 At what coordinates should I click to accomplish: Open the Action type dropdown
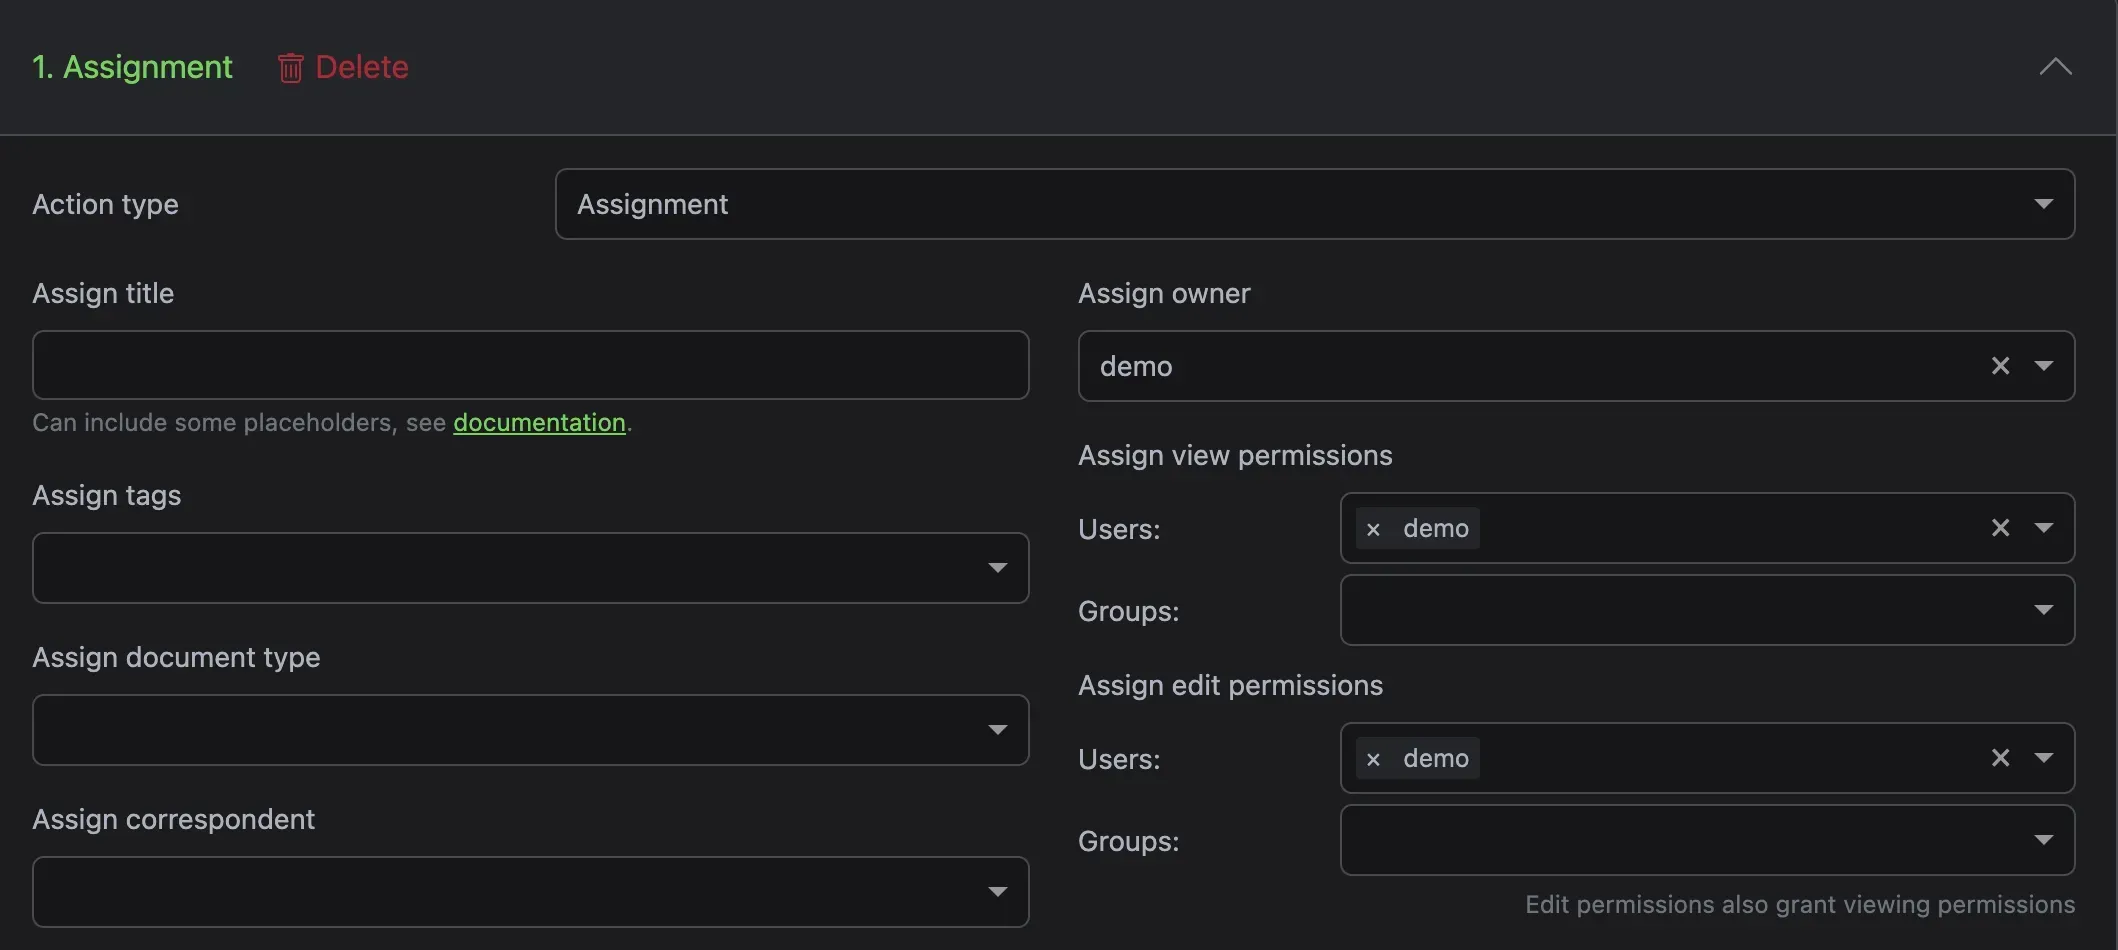[1314, 204]
